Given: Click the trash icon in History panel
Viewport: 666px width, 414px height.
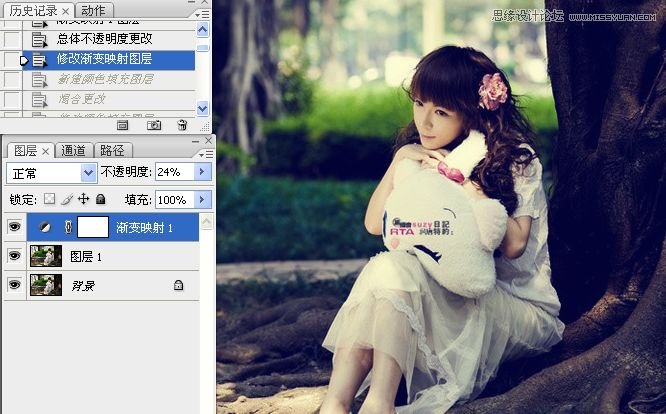Looking at the screenshot, I should (x=182, y=125).
